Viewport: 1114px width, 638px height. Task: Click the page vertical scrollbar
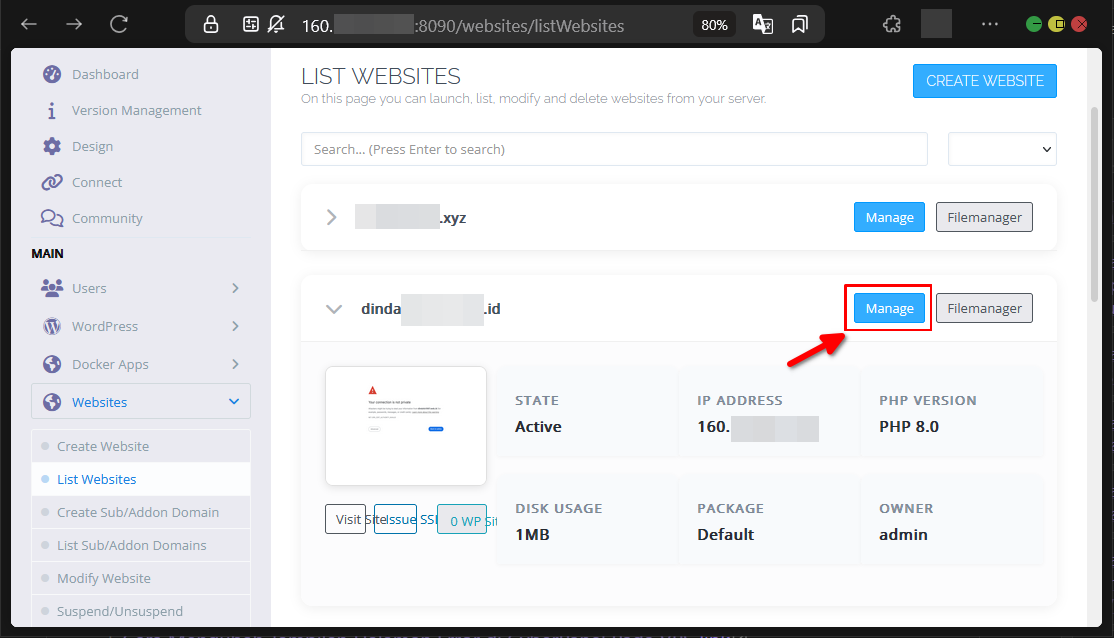click(x=1095, y=203)
